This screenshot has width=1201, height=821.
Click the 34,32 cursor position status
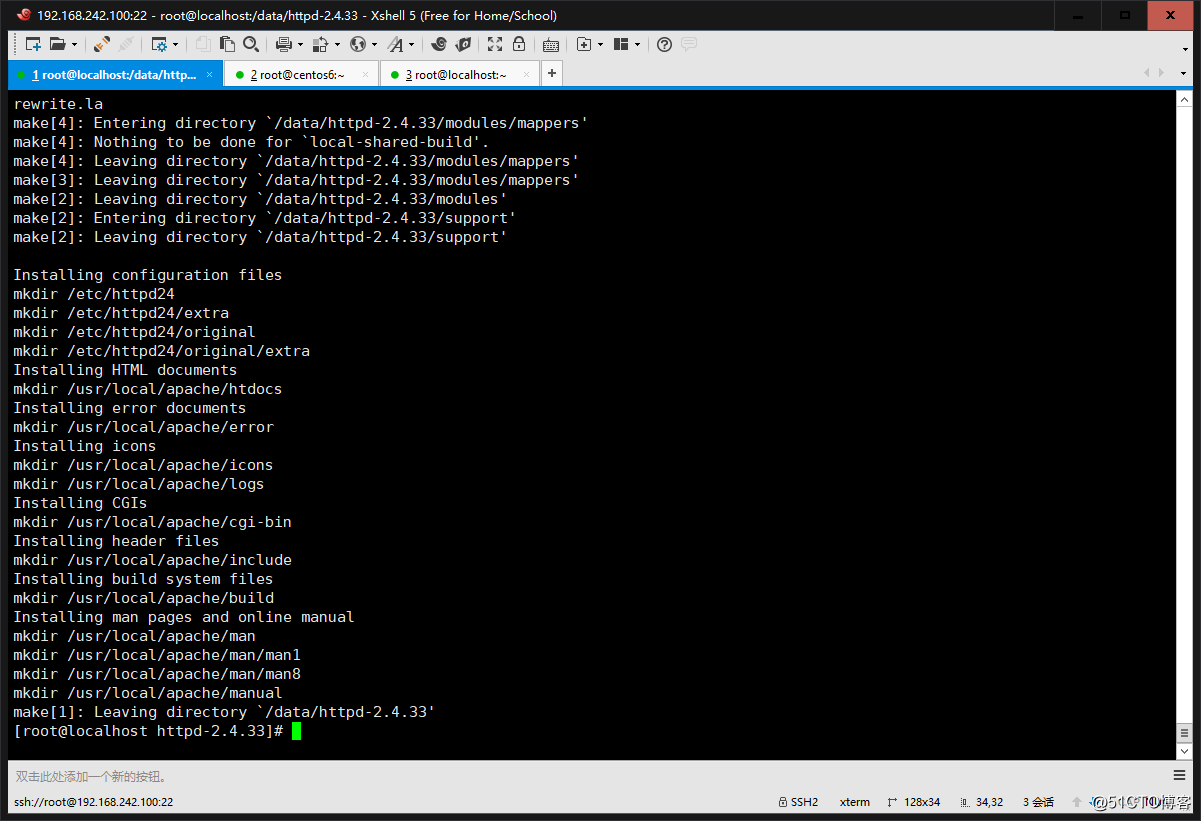click(x=981, y=802)
